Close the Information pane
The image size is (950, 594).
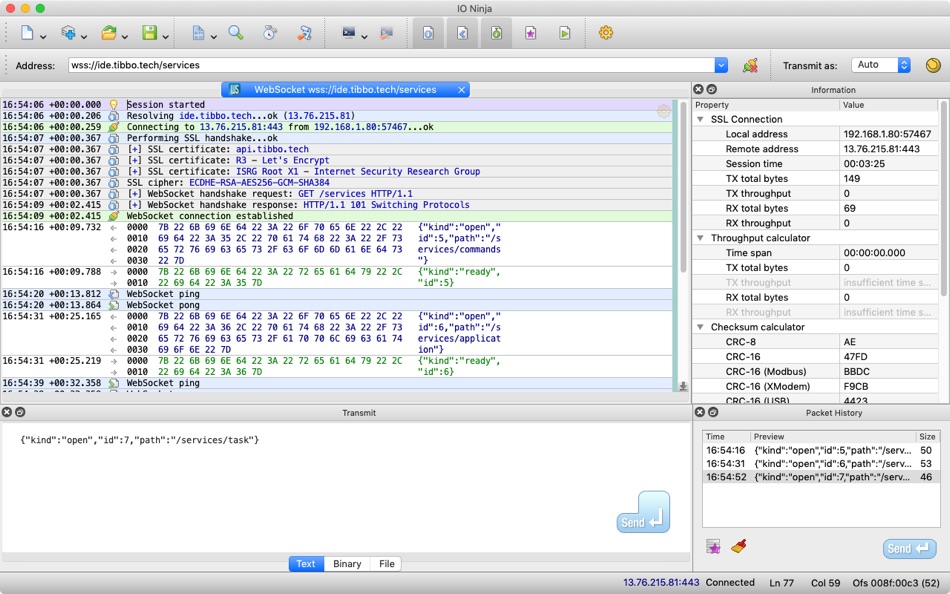[x=699, y=89]
